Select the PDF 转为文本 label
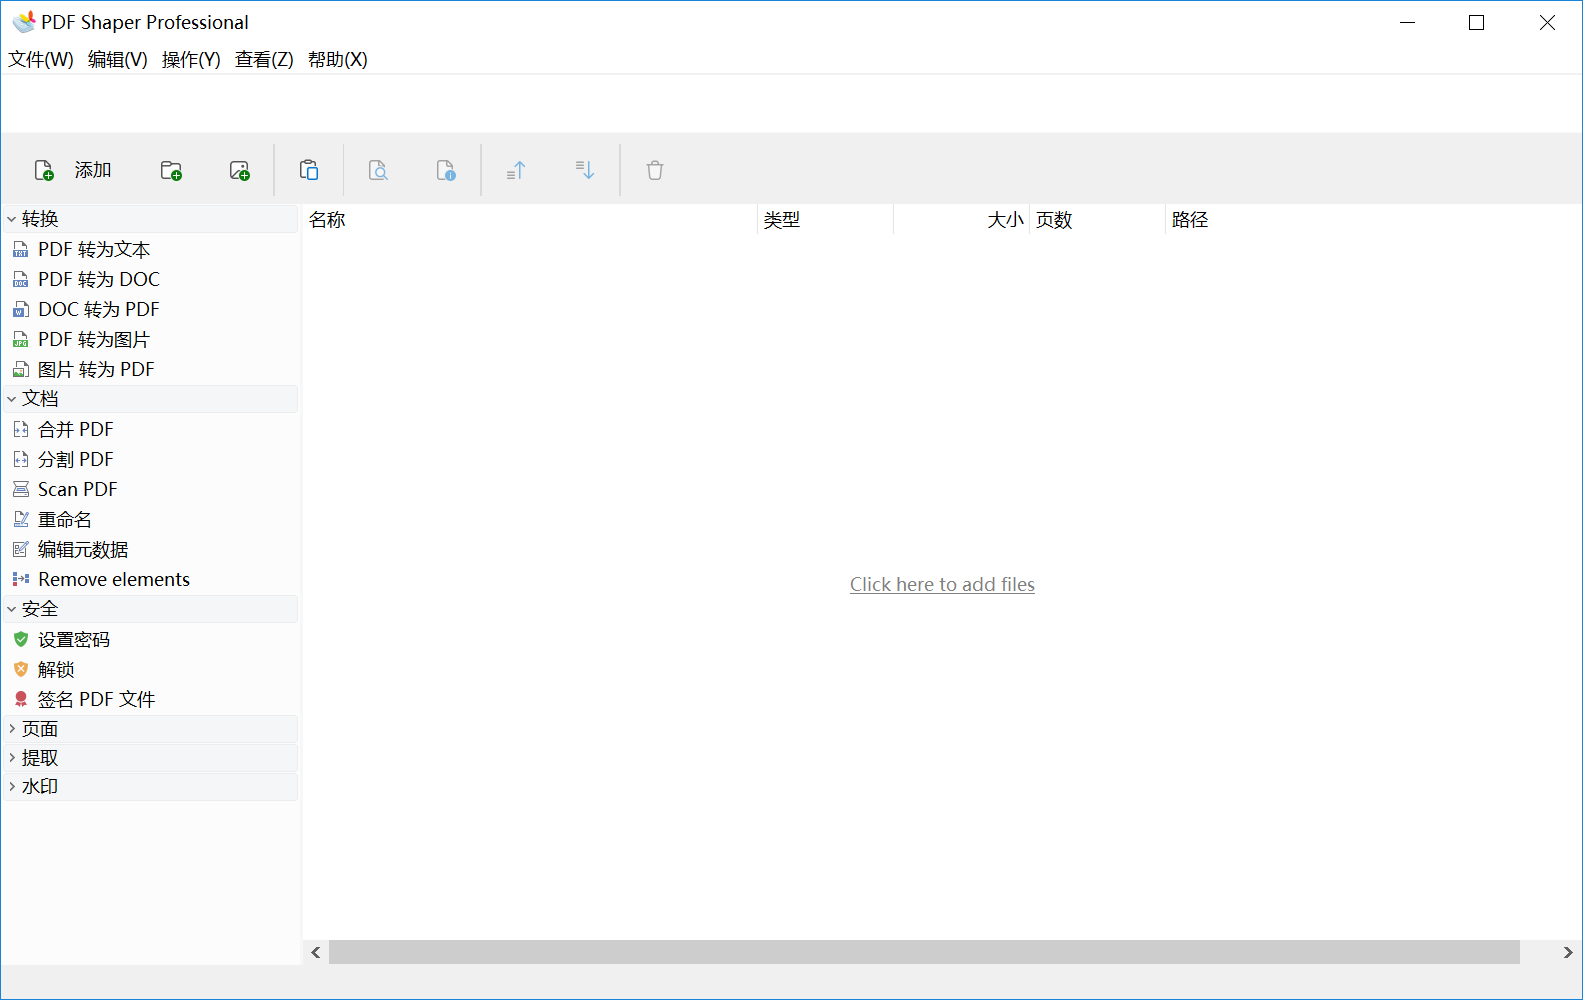Image resolution: width=1583 pixels, height=1000 pixels. pos(94,249)
